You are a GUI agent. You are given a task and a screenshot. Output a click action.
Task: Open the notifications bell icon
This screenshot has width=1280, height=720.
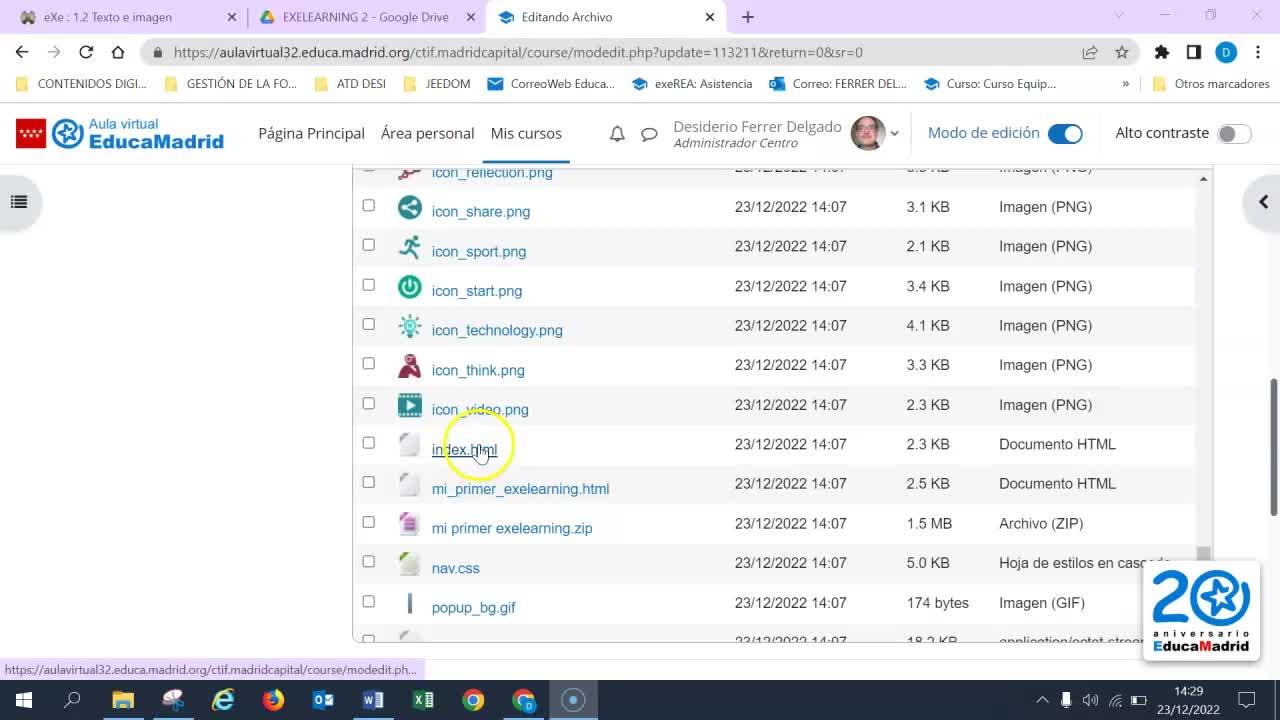[617, 134]
